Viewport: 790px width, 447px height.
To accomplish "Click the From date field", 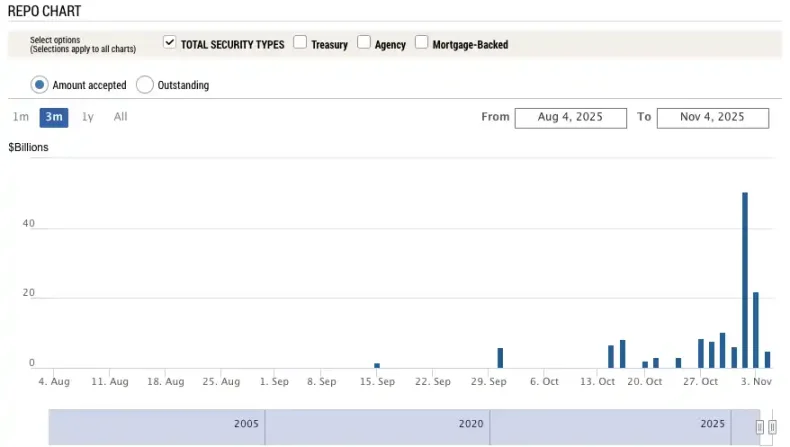I will pos(570,118).
